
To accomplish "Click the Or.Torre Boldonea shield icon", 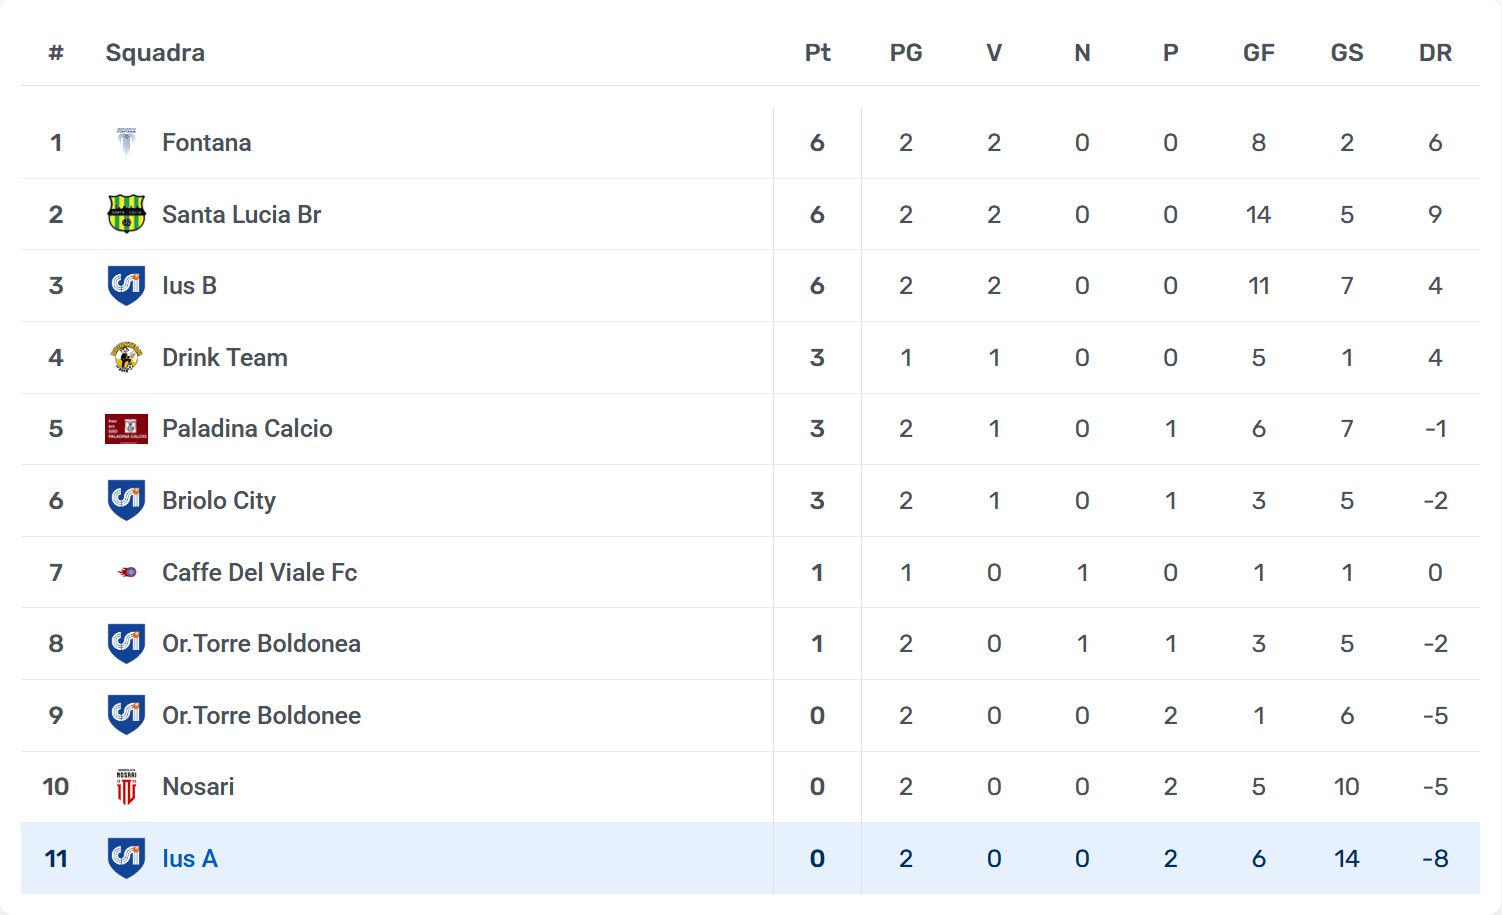I will click(126, 643).
